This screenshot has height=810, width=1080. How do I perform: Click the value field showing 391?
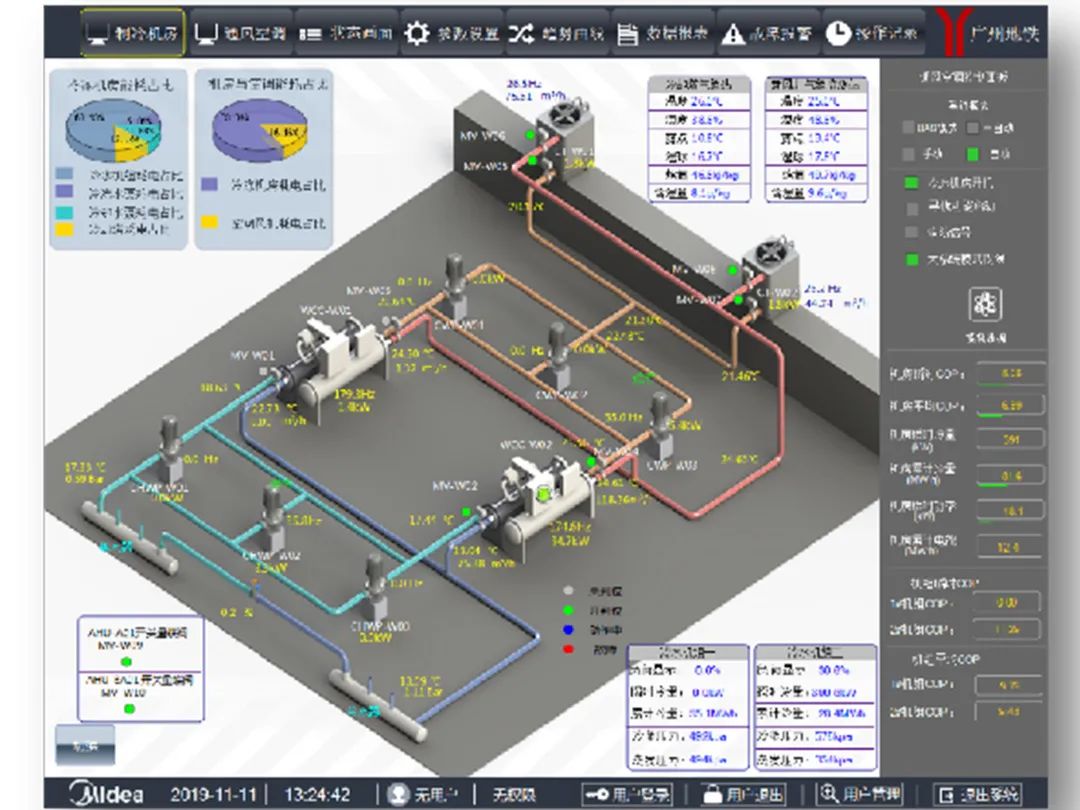pos(1010,439)
